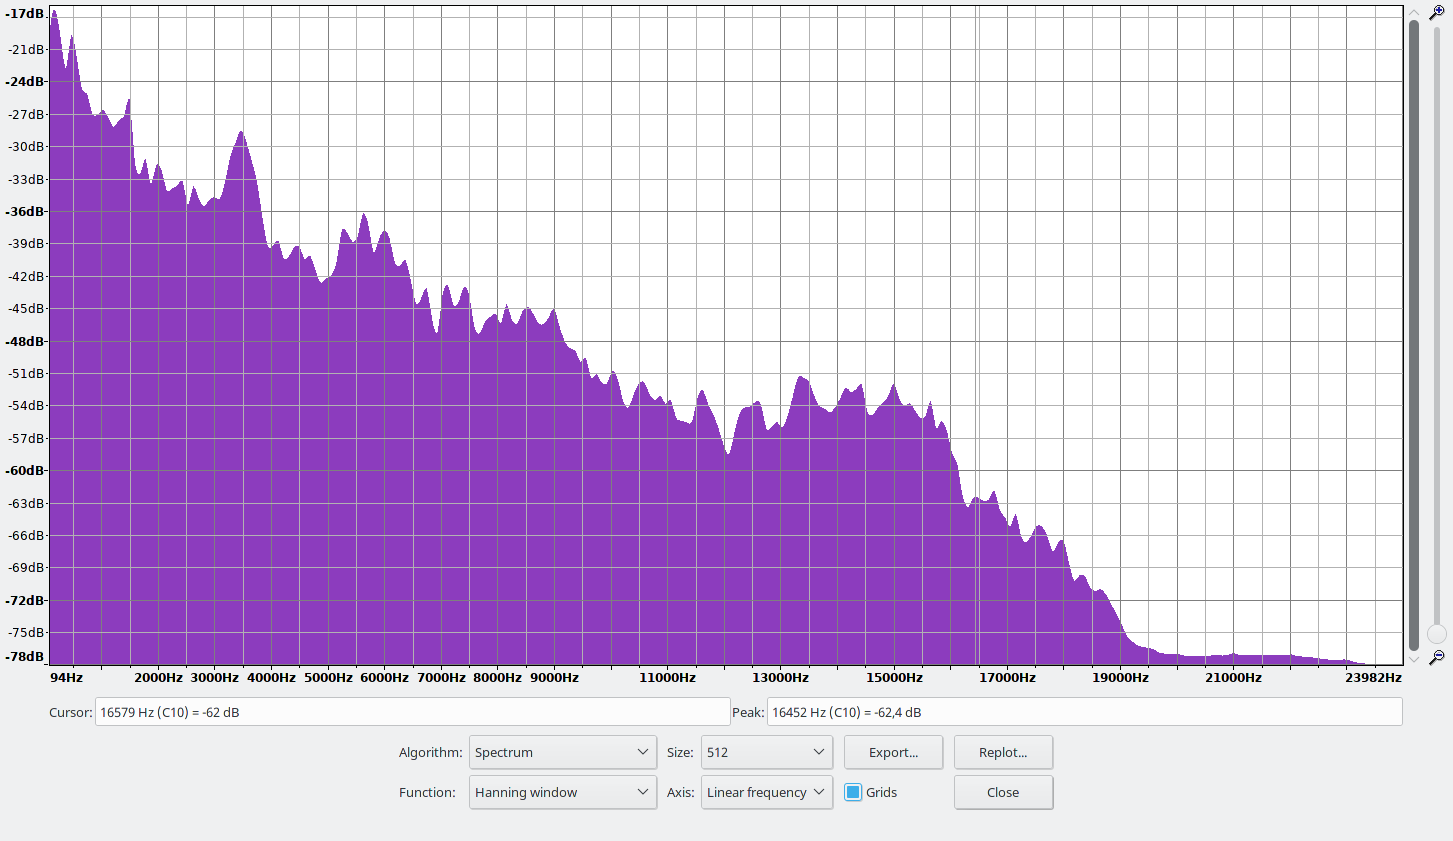Click the scrollbar up arrow
1453x841 pixels.
(1414, 12)
